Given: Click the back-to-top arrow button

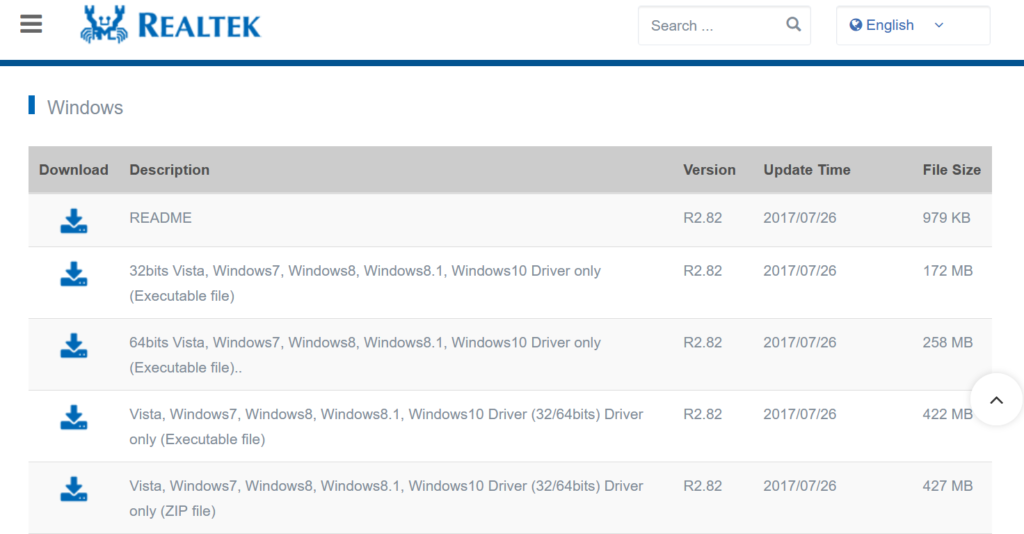Looking at the screenshot, I should [996, 400].
